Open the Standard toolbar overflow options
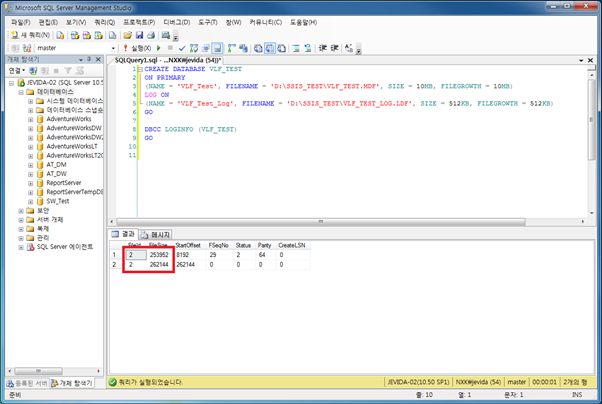The height and width of the screenshot is (404, 602). (x=175, y=36)
